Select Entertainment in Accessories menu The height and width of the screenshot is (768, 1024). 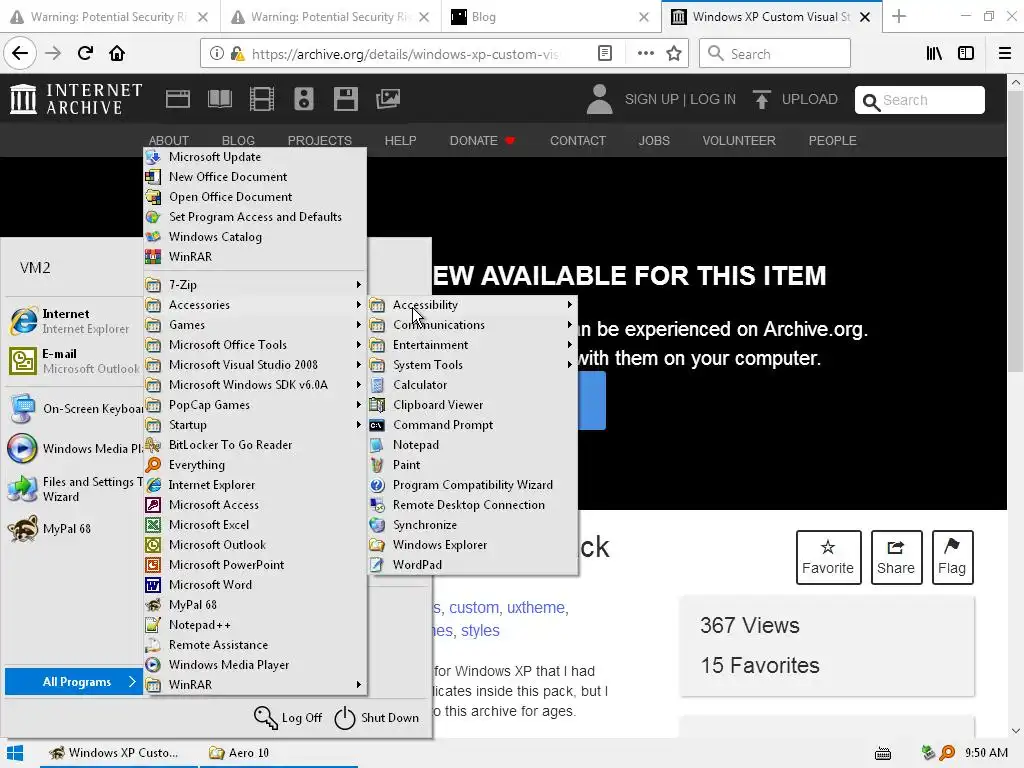tap(473, 345)
